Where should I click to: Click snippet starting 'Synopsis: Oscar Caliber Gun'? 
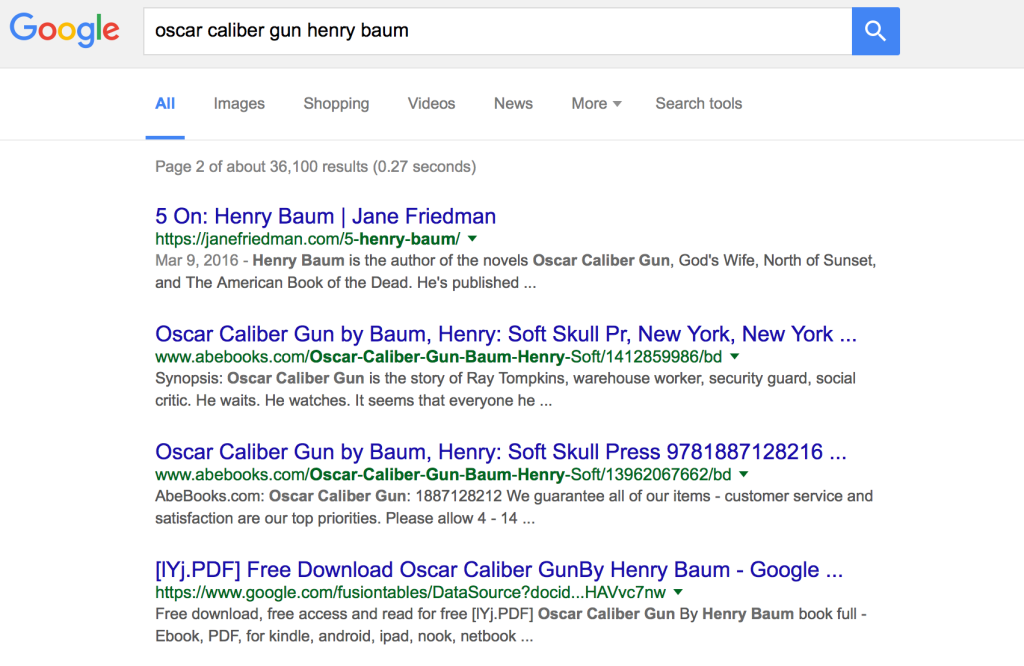505,389
